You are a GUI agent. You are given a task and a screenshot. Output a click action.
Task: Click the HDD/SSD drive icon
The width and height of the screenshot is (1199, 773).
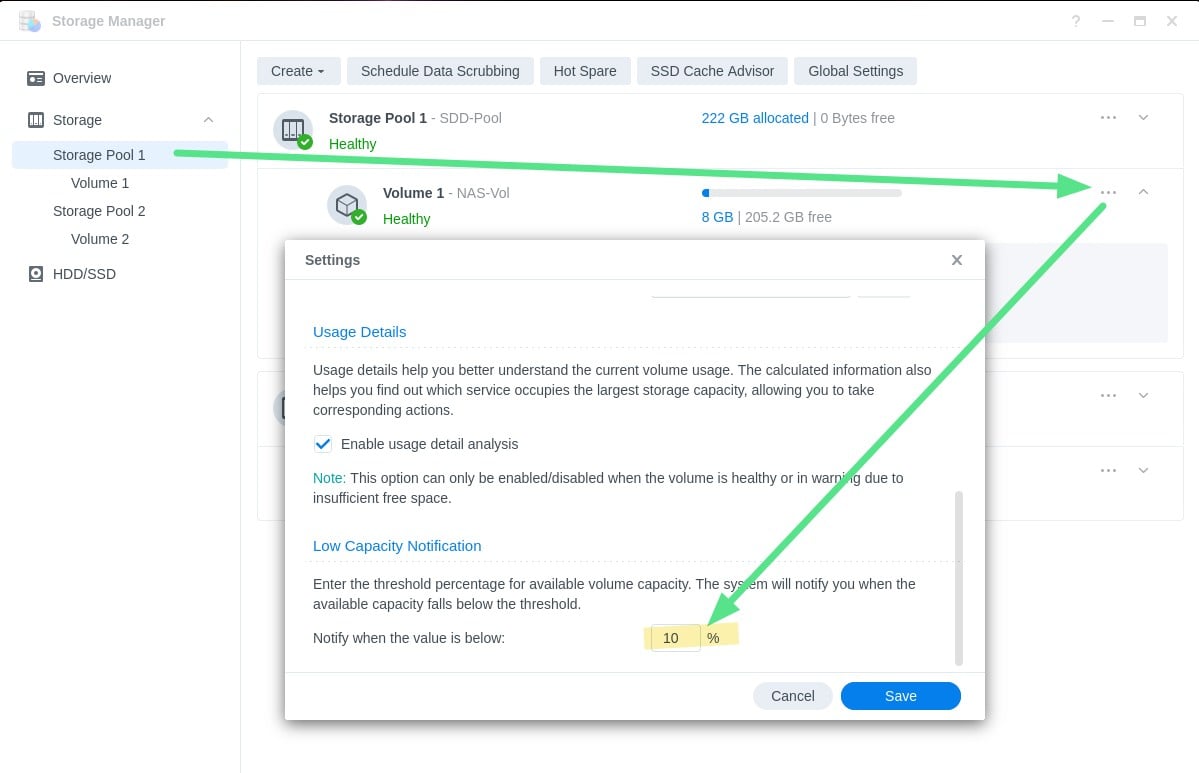pyautogui.click(x=36, y=274)
